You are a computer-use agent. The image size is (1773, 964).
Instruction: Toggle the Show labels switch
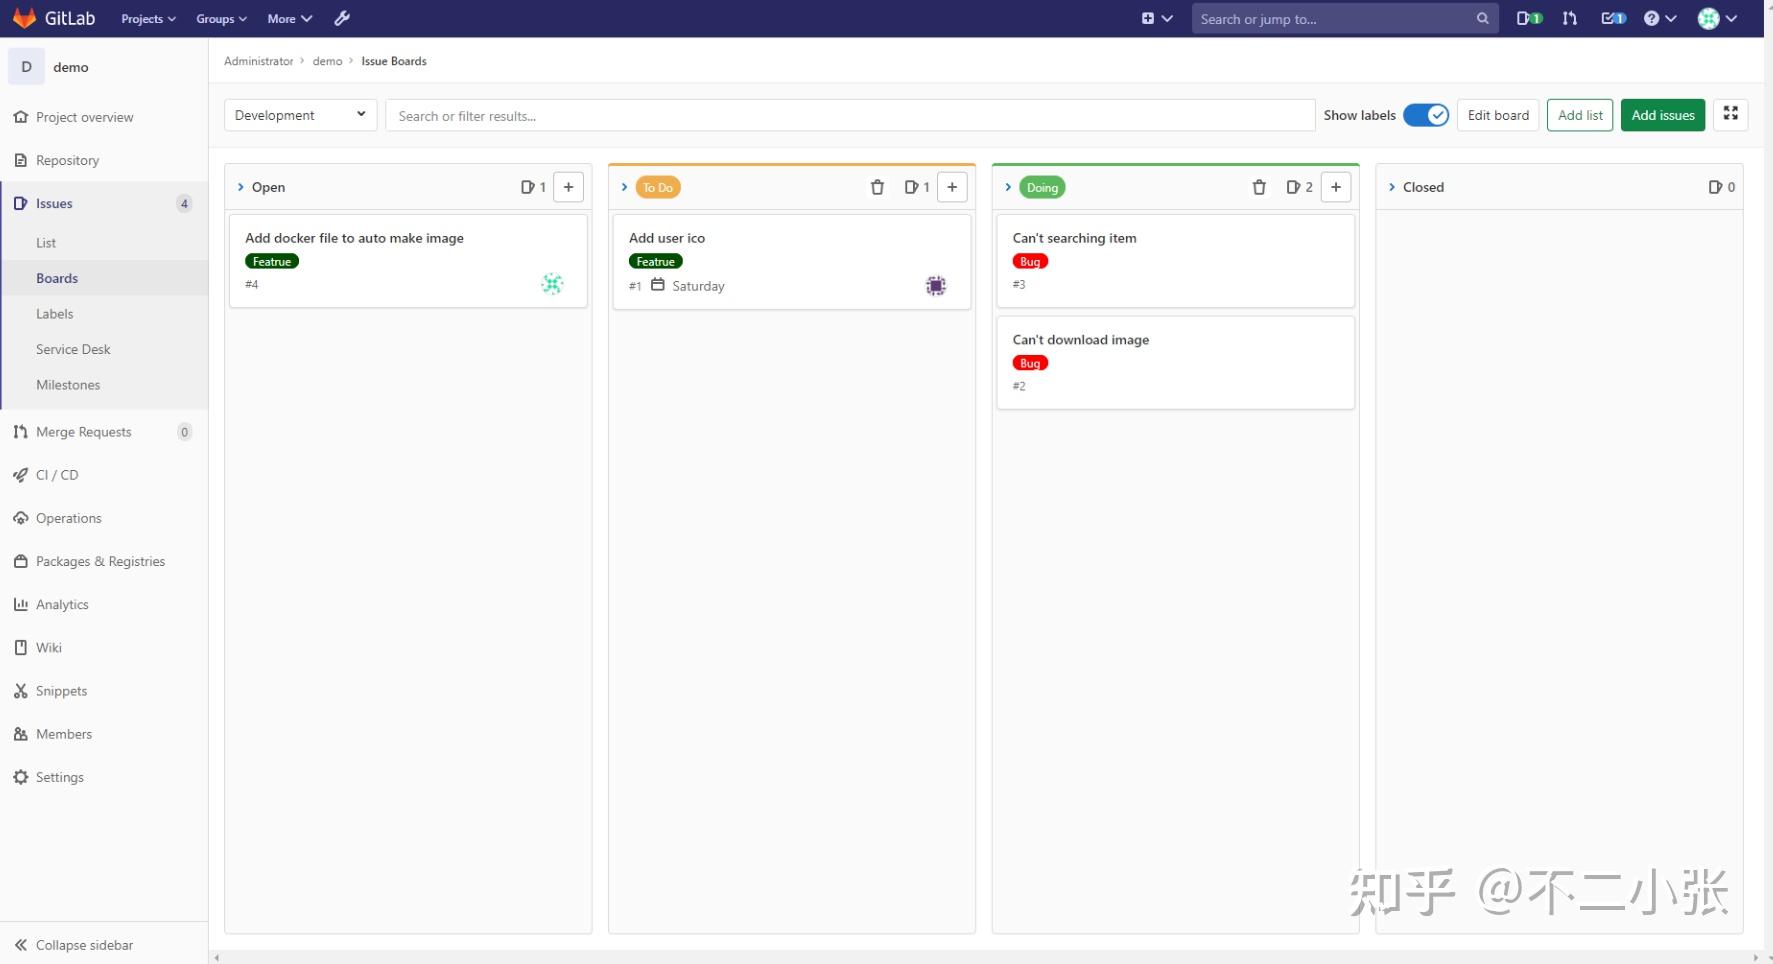[x=1426, y=115]
